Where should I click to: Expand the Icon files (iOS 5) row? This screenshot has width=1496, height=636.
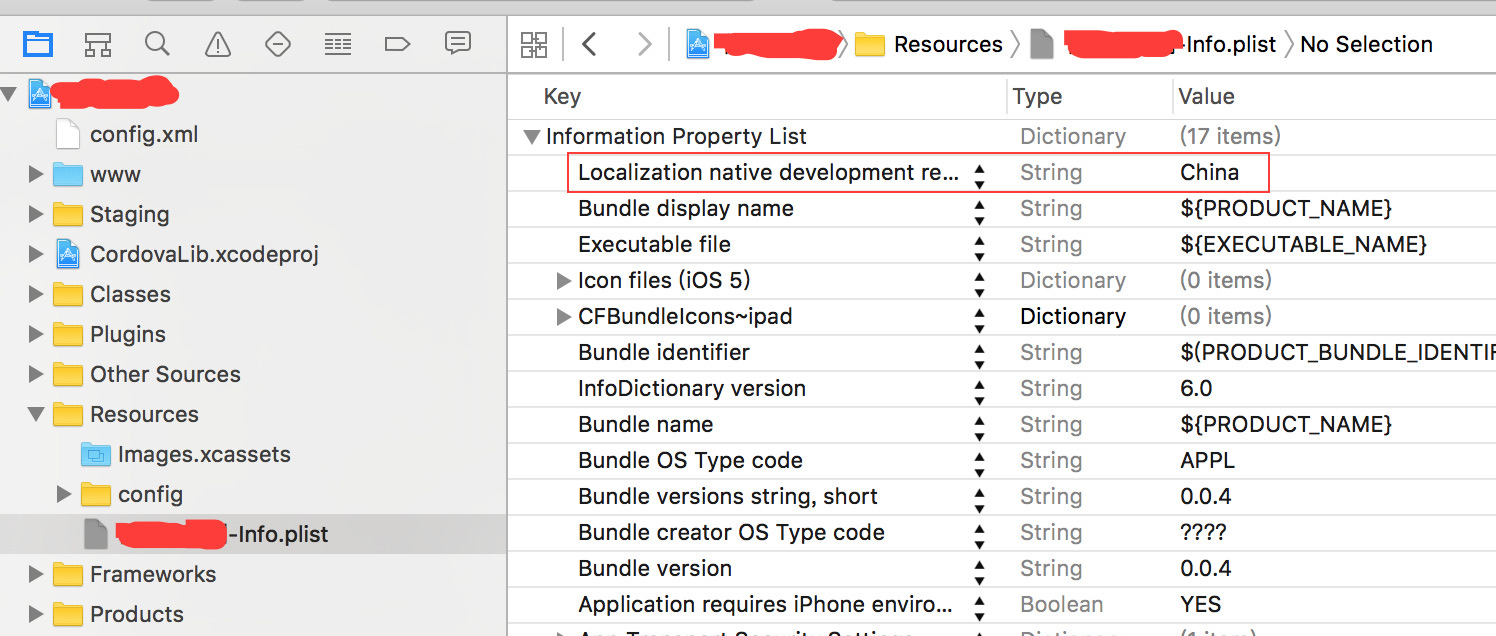[564, 281]
